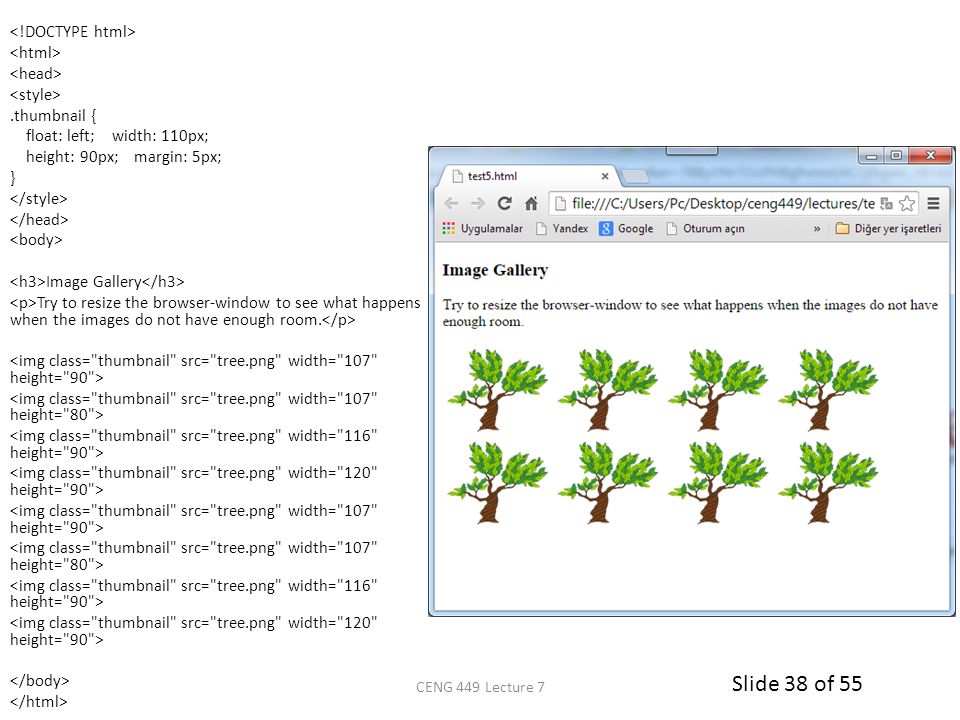The width and height of the screenshot is (960, 720).
Task: Reload the page with refresh icon
Action: (x=504, y=203)
